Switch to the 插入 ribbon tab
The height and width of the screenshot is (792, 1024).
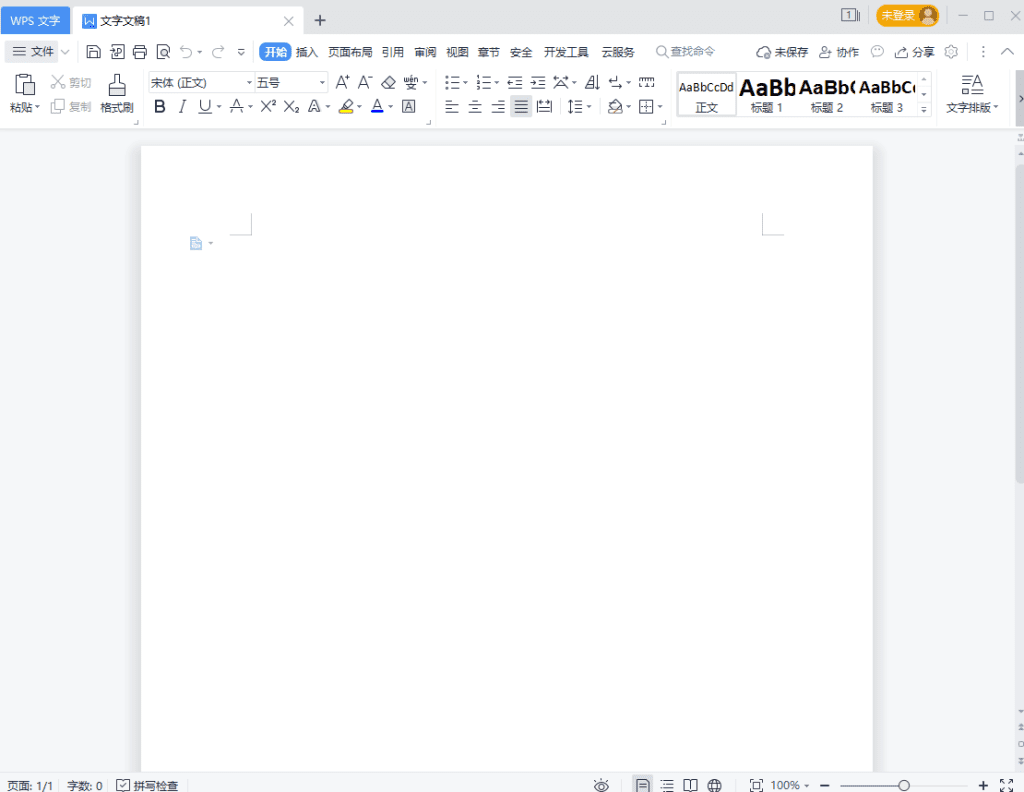click(306, 51)
